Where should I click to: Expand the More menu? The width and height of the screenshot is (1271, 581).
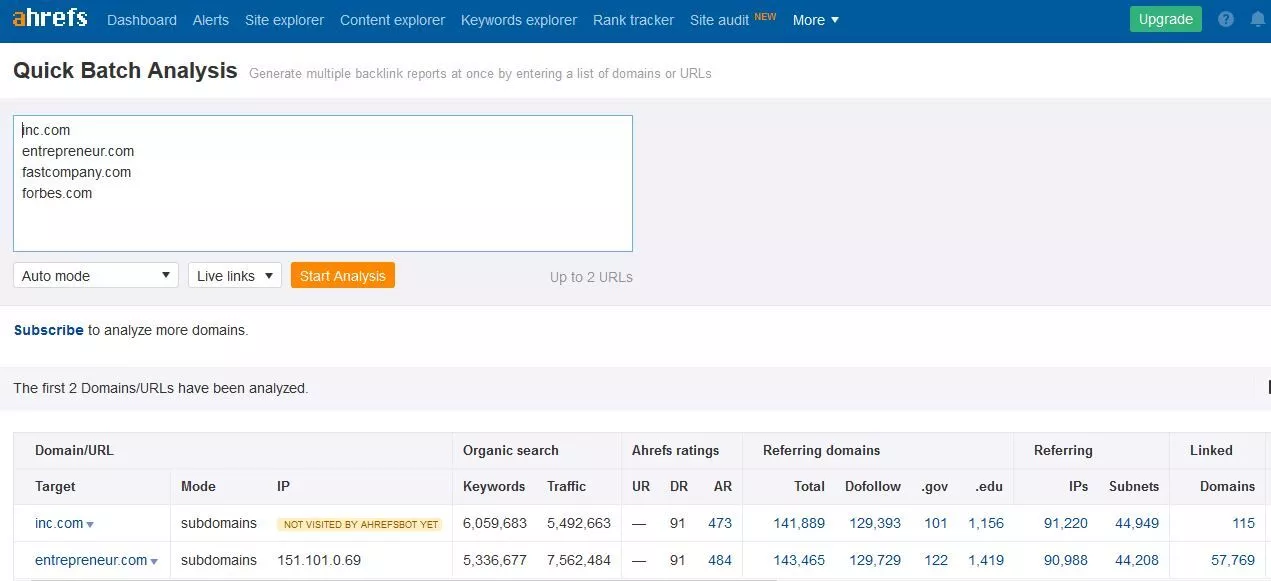(x=815, y=20)
